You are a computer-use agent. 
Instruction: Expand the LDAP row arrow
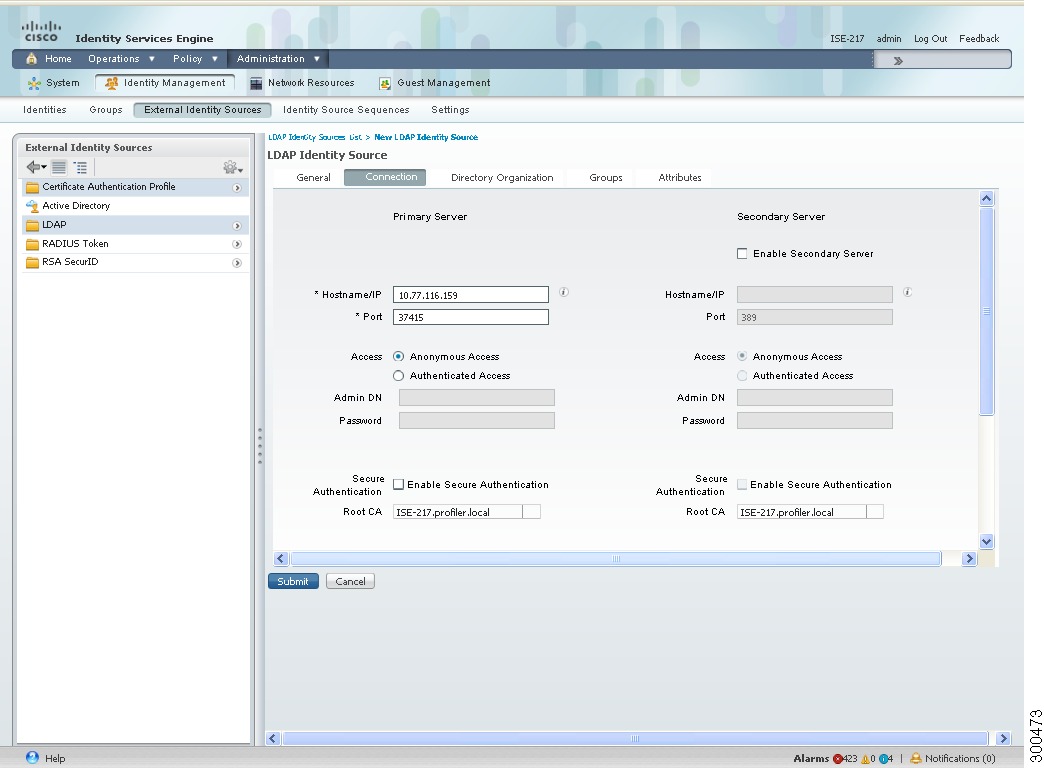pyautogui.click(x=236, y=226)
